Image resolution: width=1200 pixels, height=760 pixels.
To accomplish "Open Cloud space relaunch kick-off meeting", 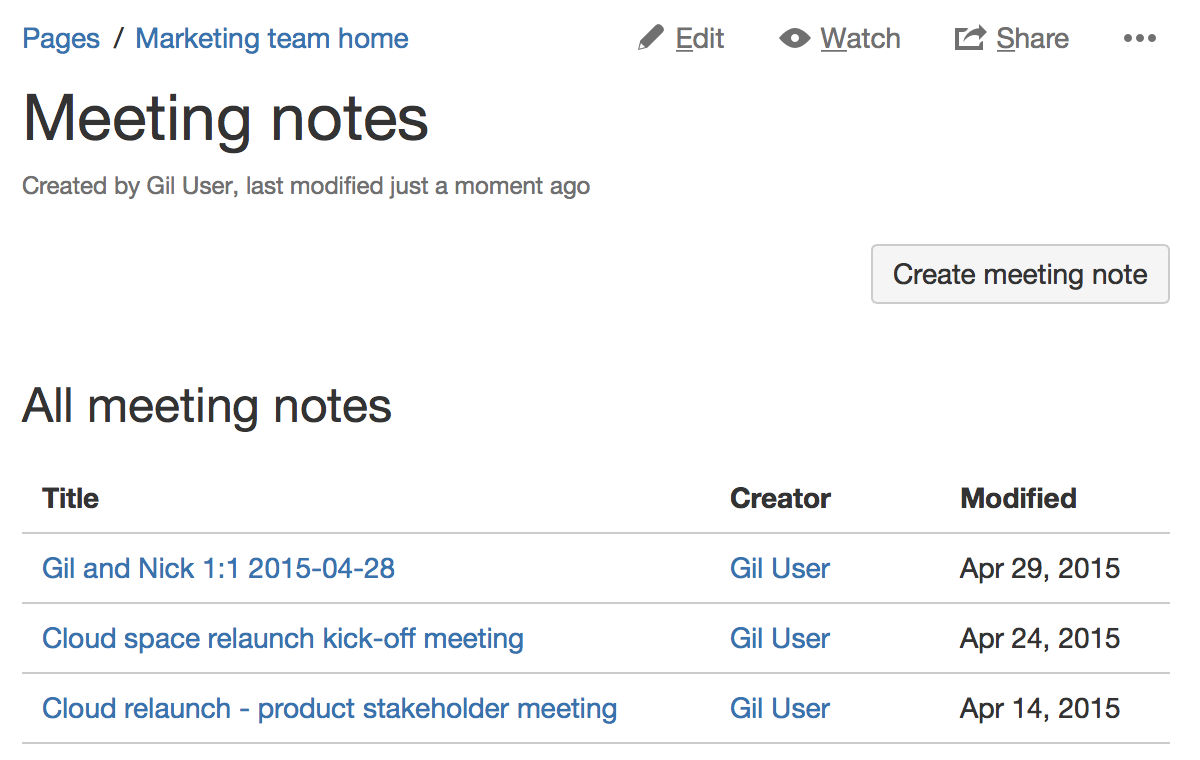I will [x=283, y=638].
